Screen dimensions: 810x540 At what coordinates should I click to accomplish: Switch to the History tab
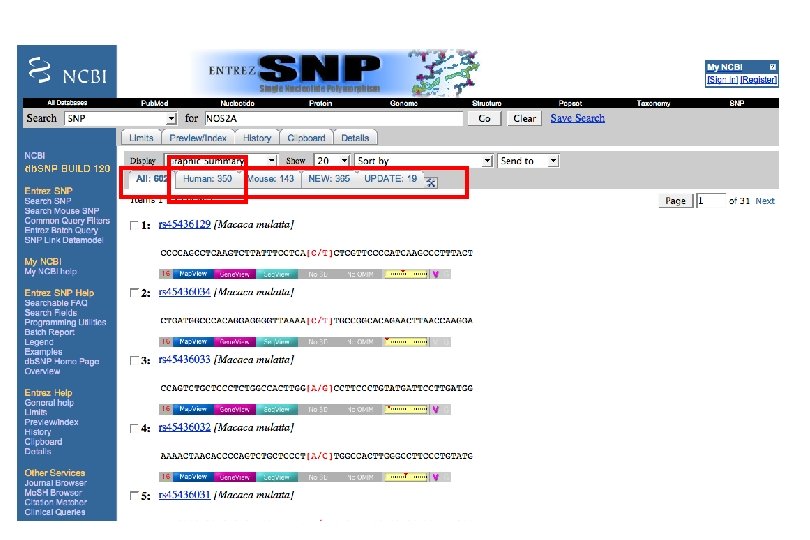257,138
